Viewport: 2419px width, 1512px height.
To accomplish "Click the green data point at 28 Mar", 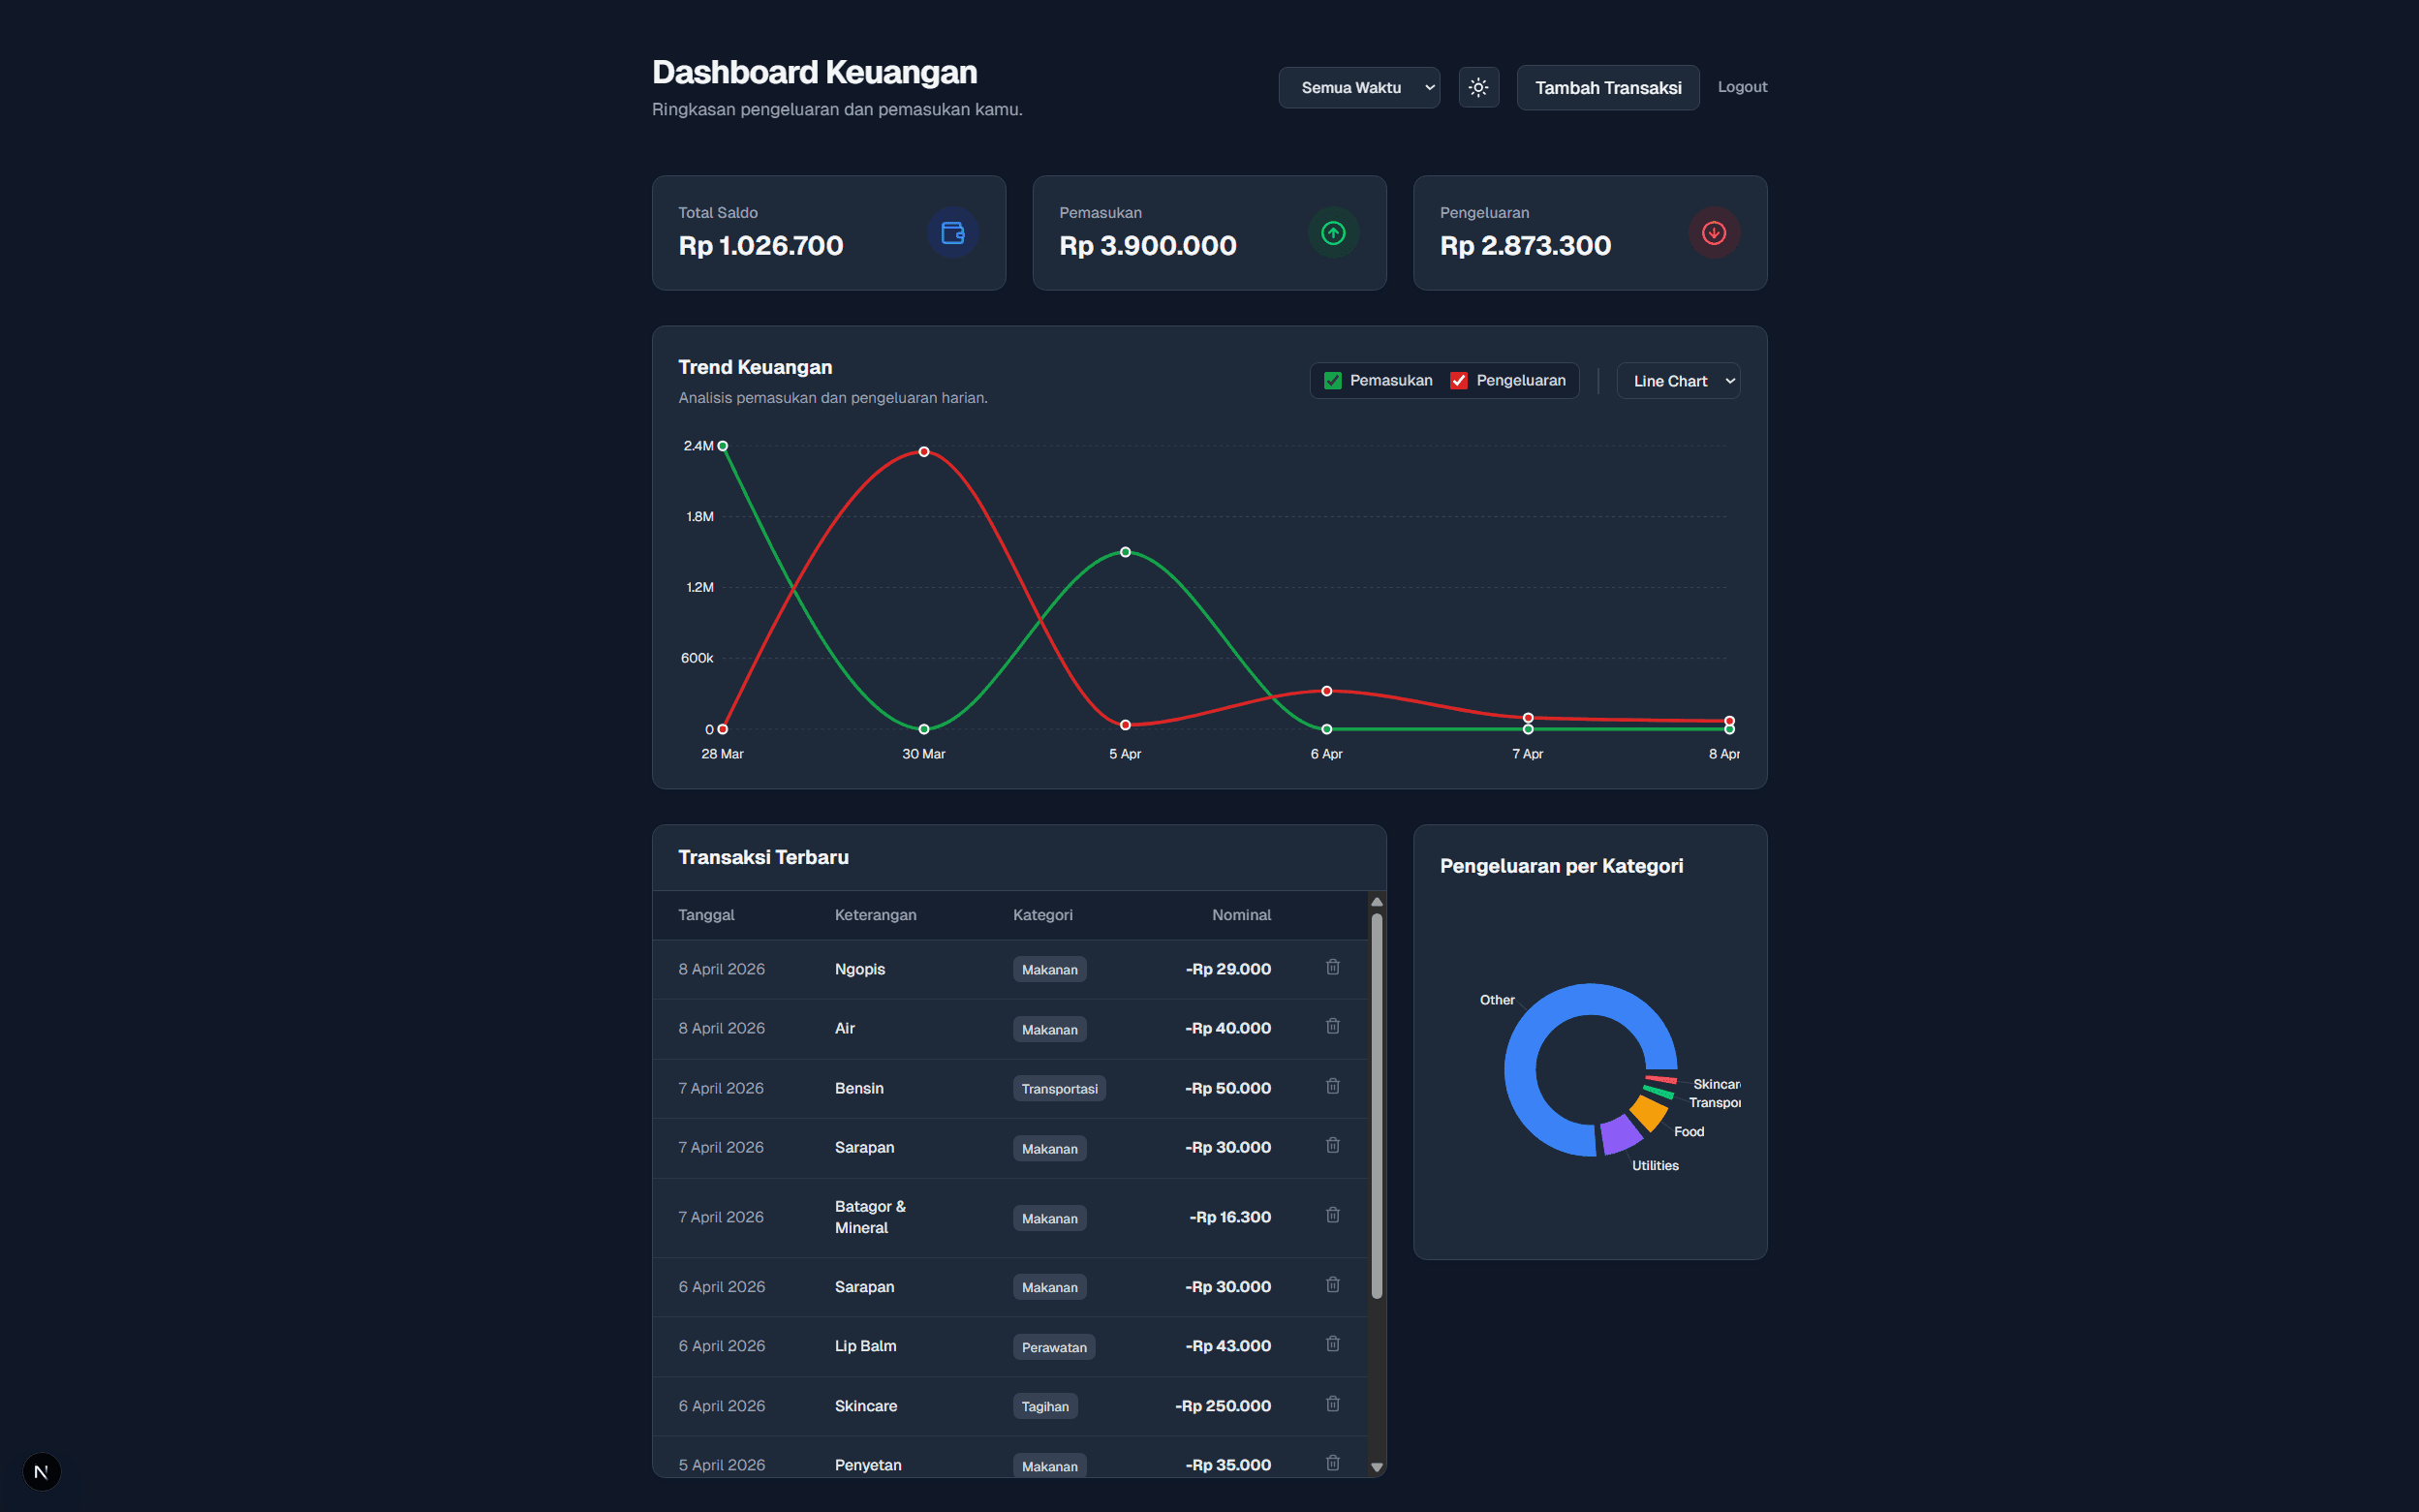I will tap(722, 446).
